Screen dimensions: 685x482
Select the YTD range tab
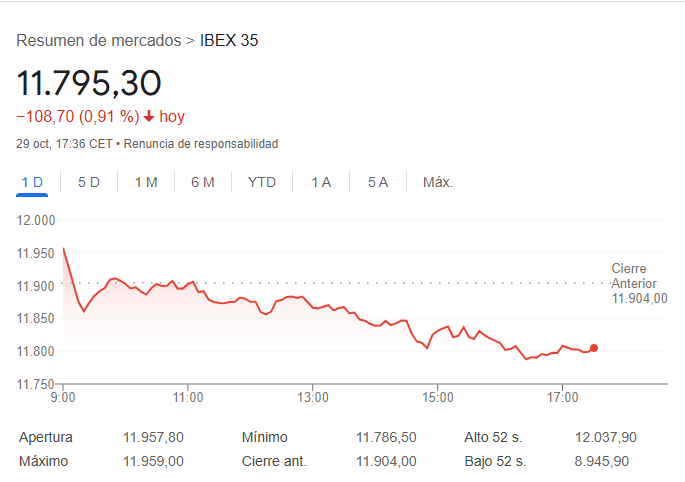pyautogui.click(x=262, y=182)
